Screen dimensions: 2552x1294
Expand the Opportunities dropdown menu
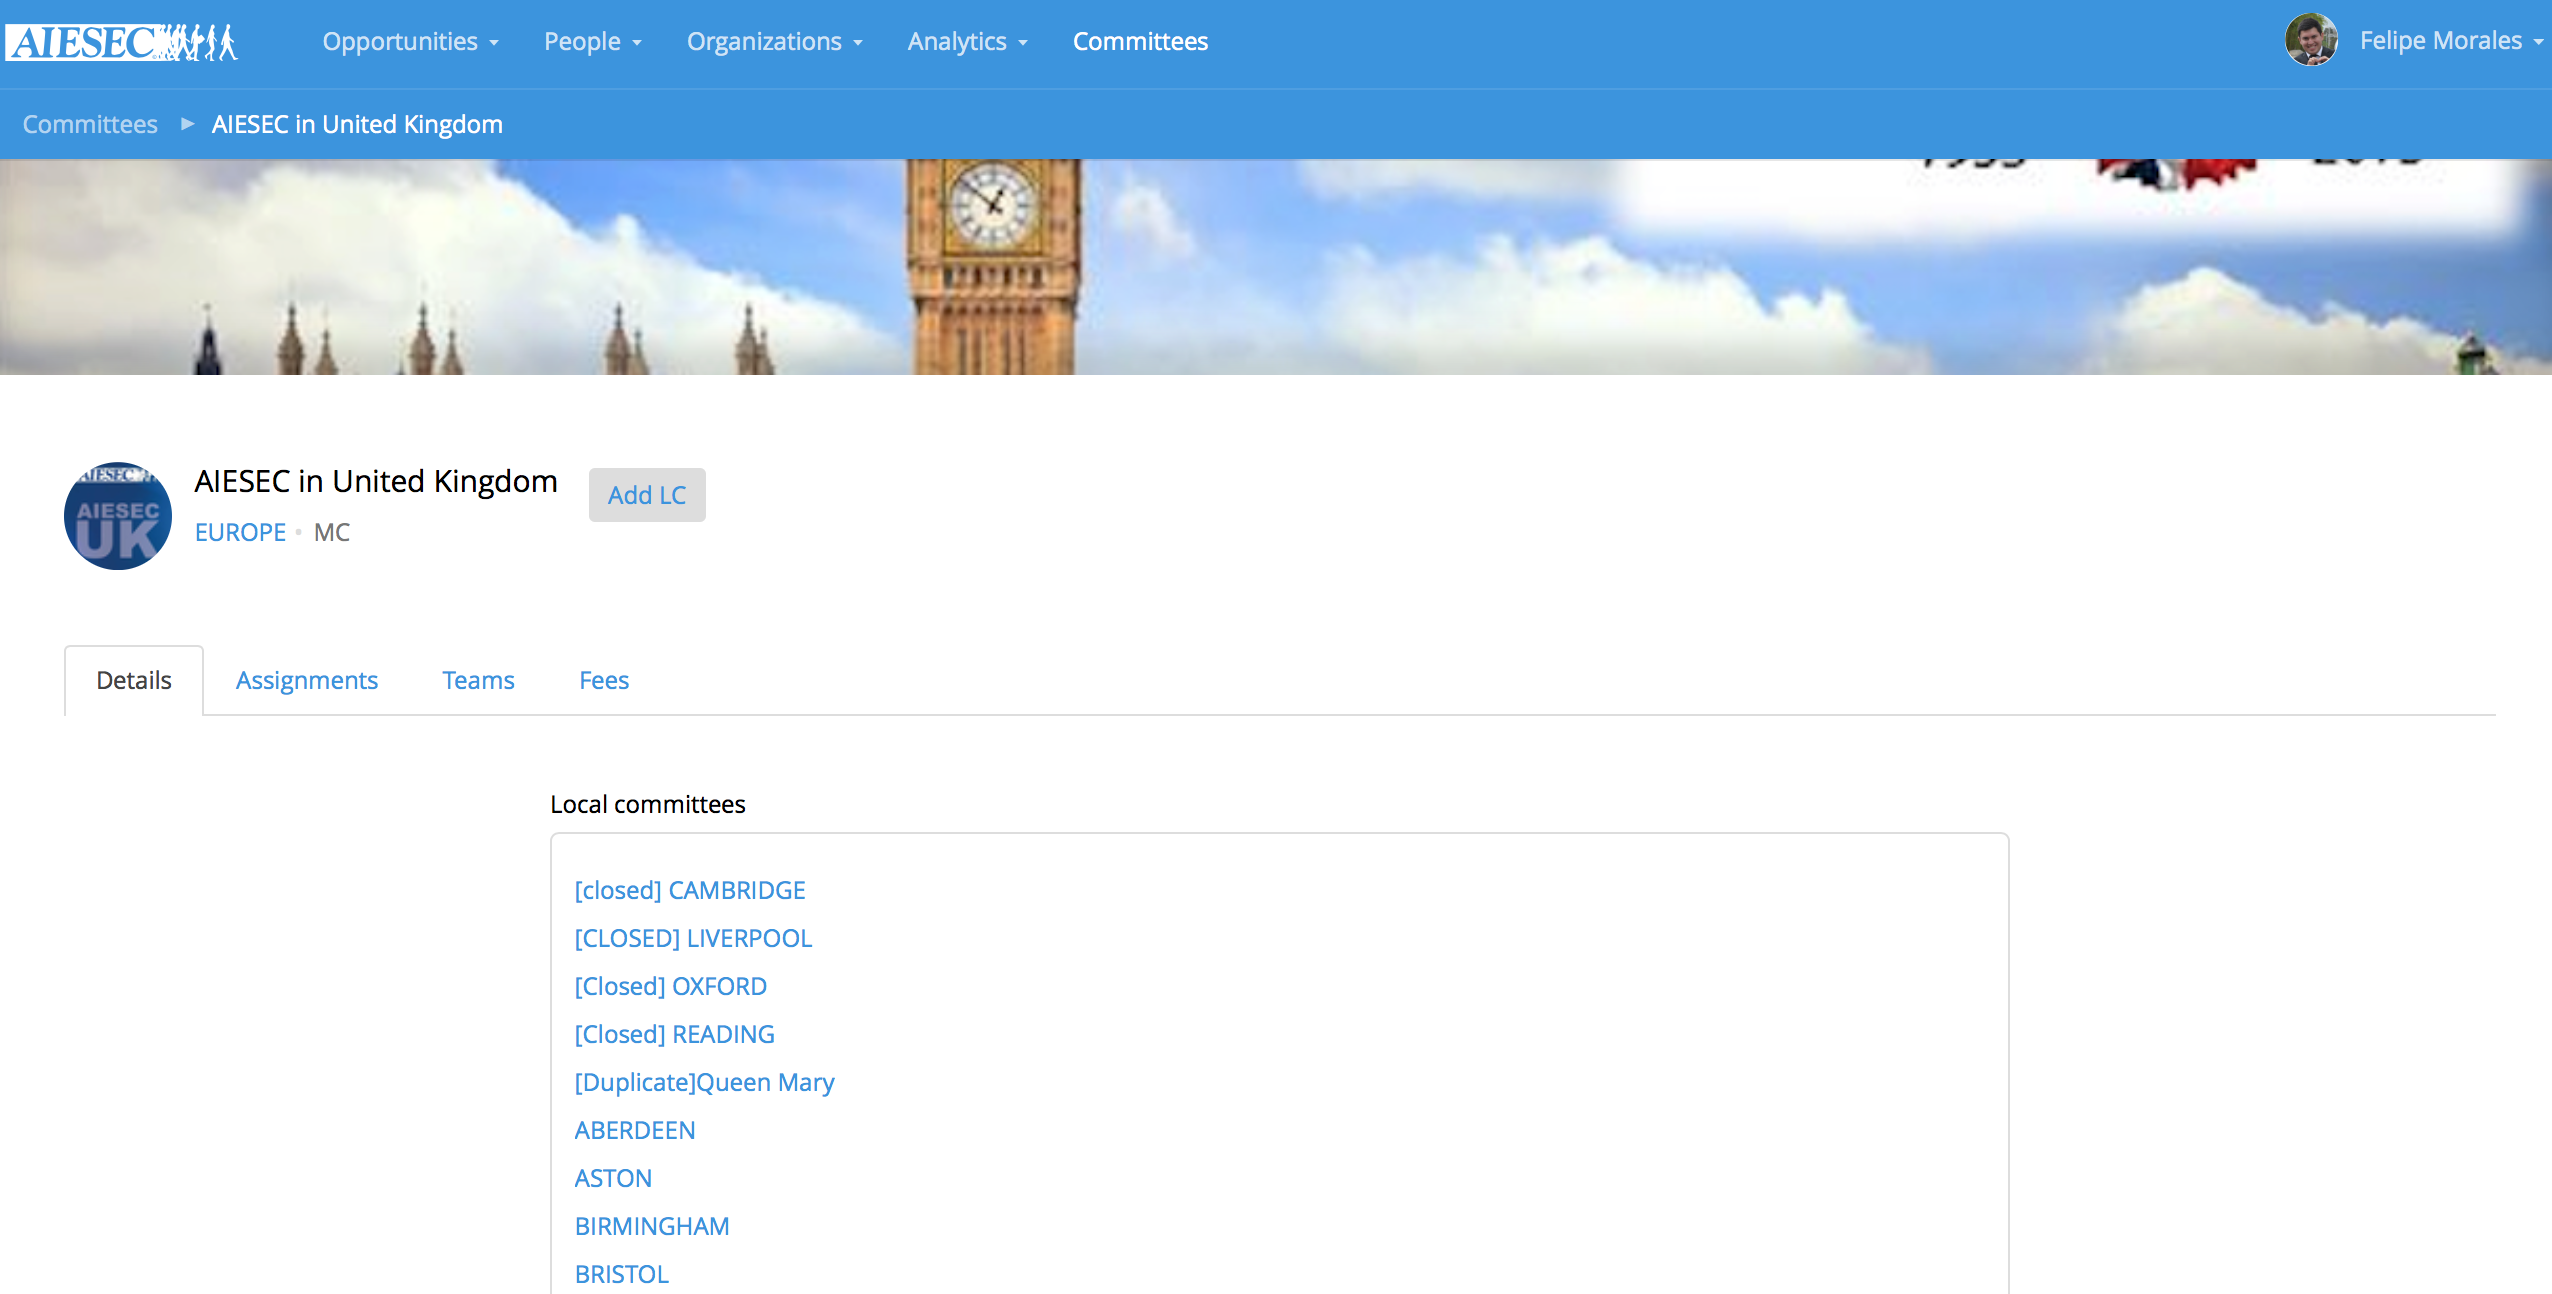(410, 42)
